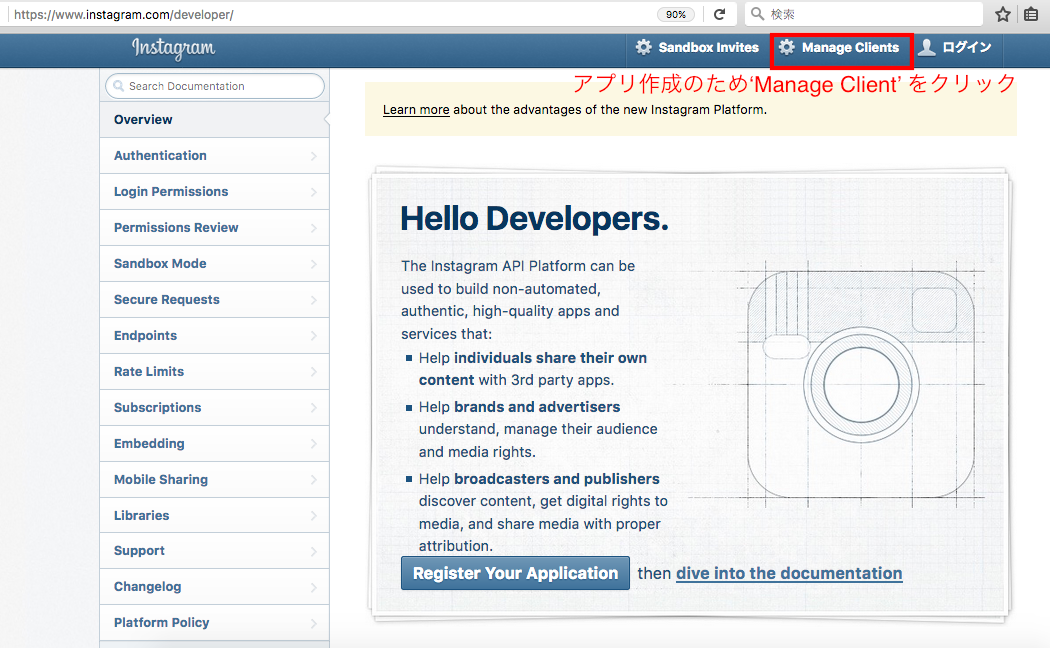
Task: Focus the browser 検索 search box
Action: (863, 14)
